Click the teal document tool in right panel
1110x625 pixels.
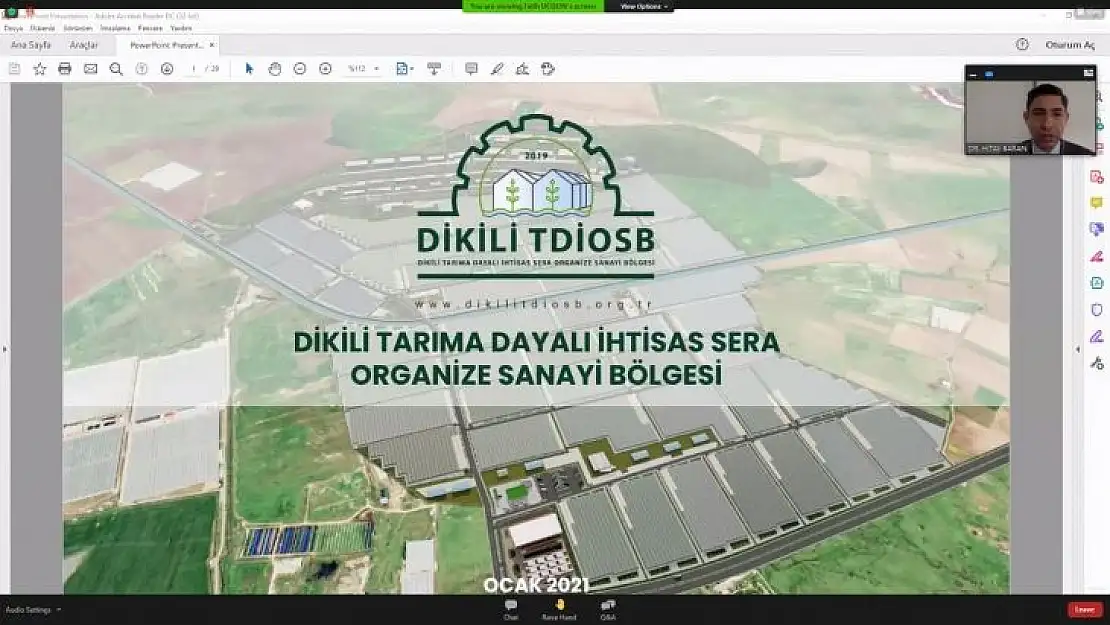tap(1097, 282)
